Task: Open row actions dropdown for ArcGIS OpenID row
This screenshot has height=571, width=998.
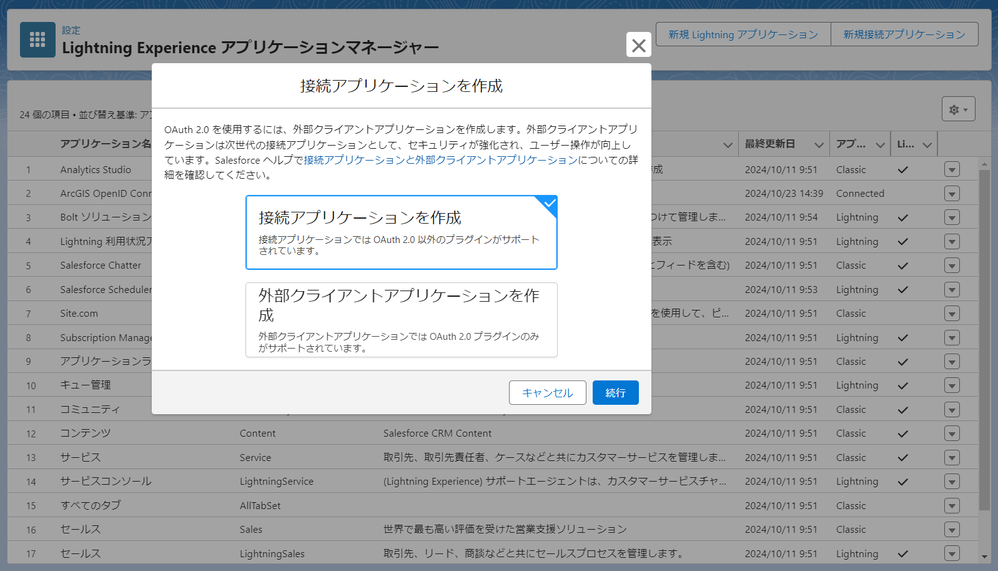Action: pos(952,194)
